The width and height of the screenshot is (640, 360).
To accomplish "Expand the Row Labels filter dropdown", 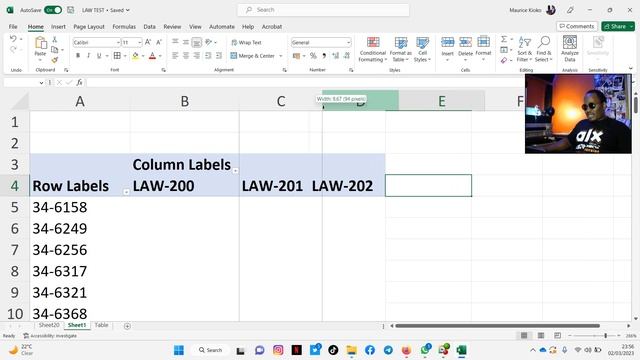I will coord(126,192).
